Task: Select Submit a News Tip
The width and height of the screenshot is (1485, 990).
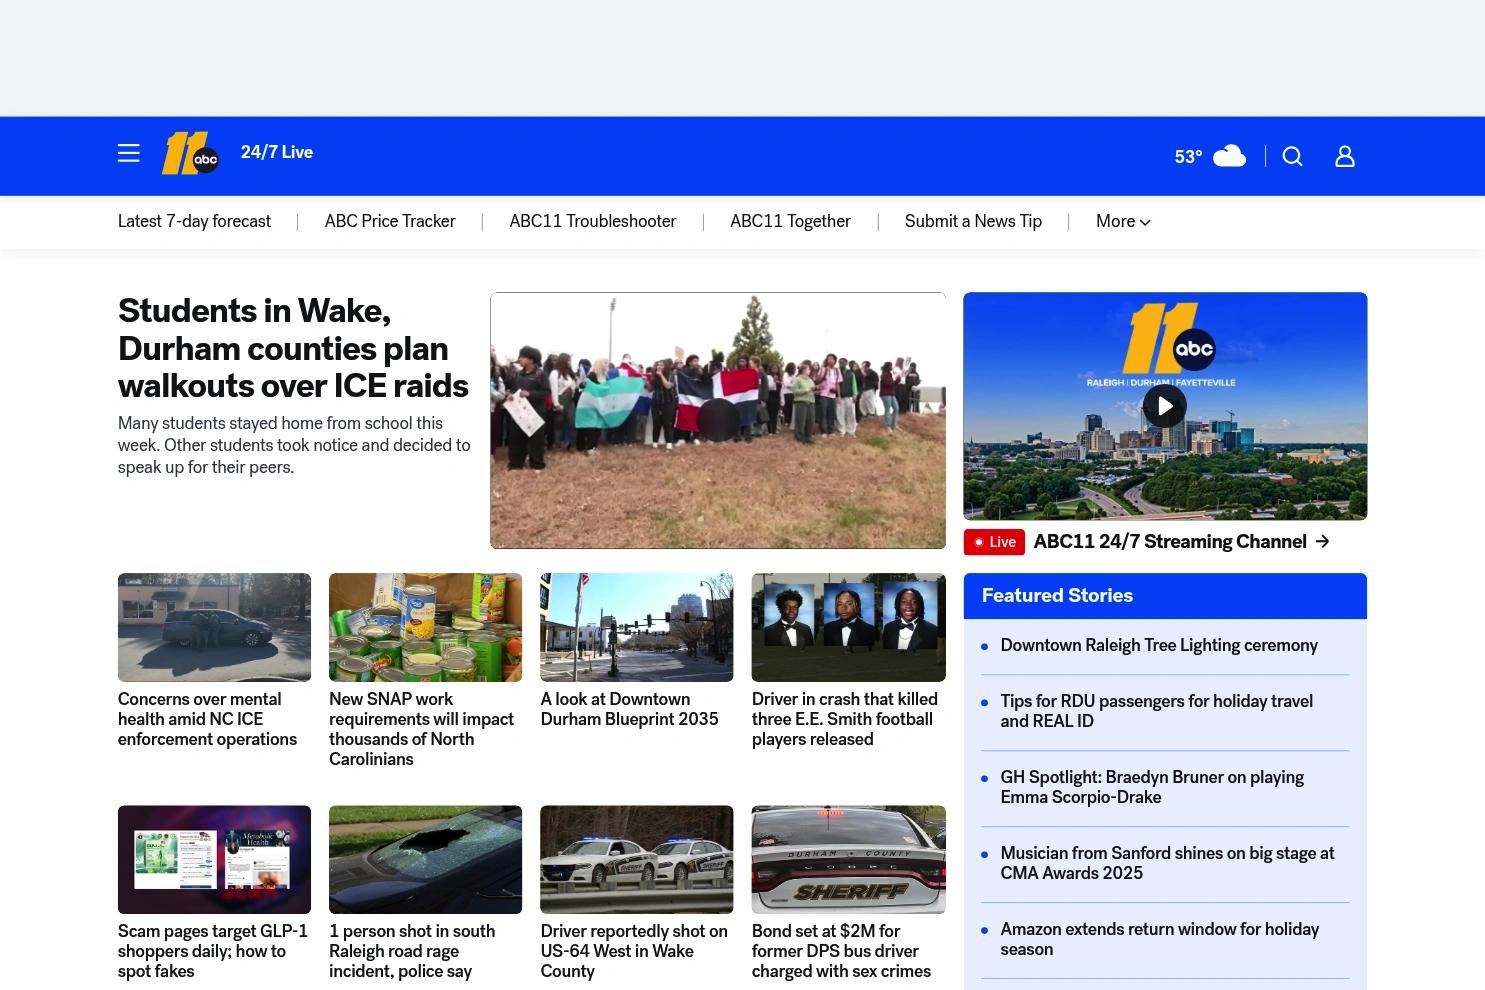Action: 973,222
